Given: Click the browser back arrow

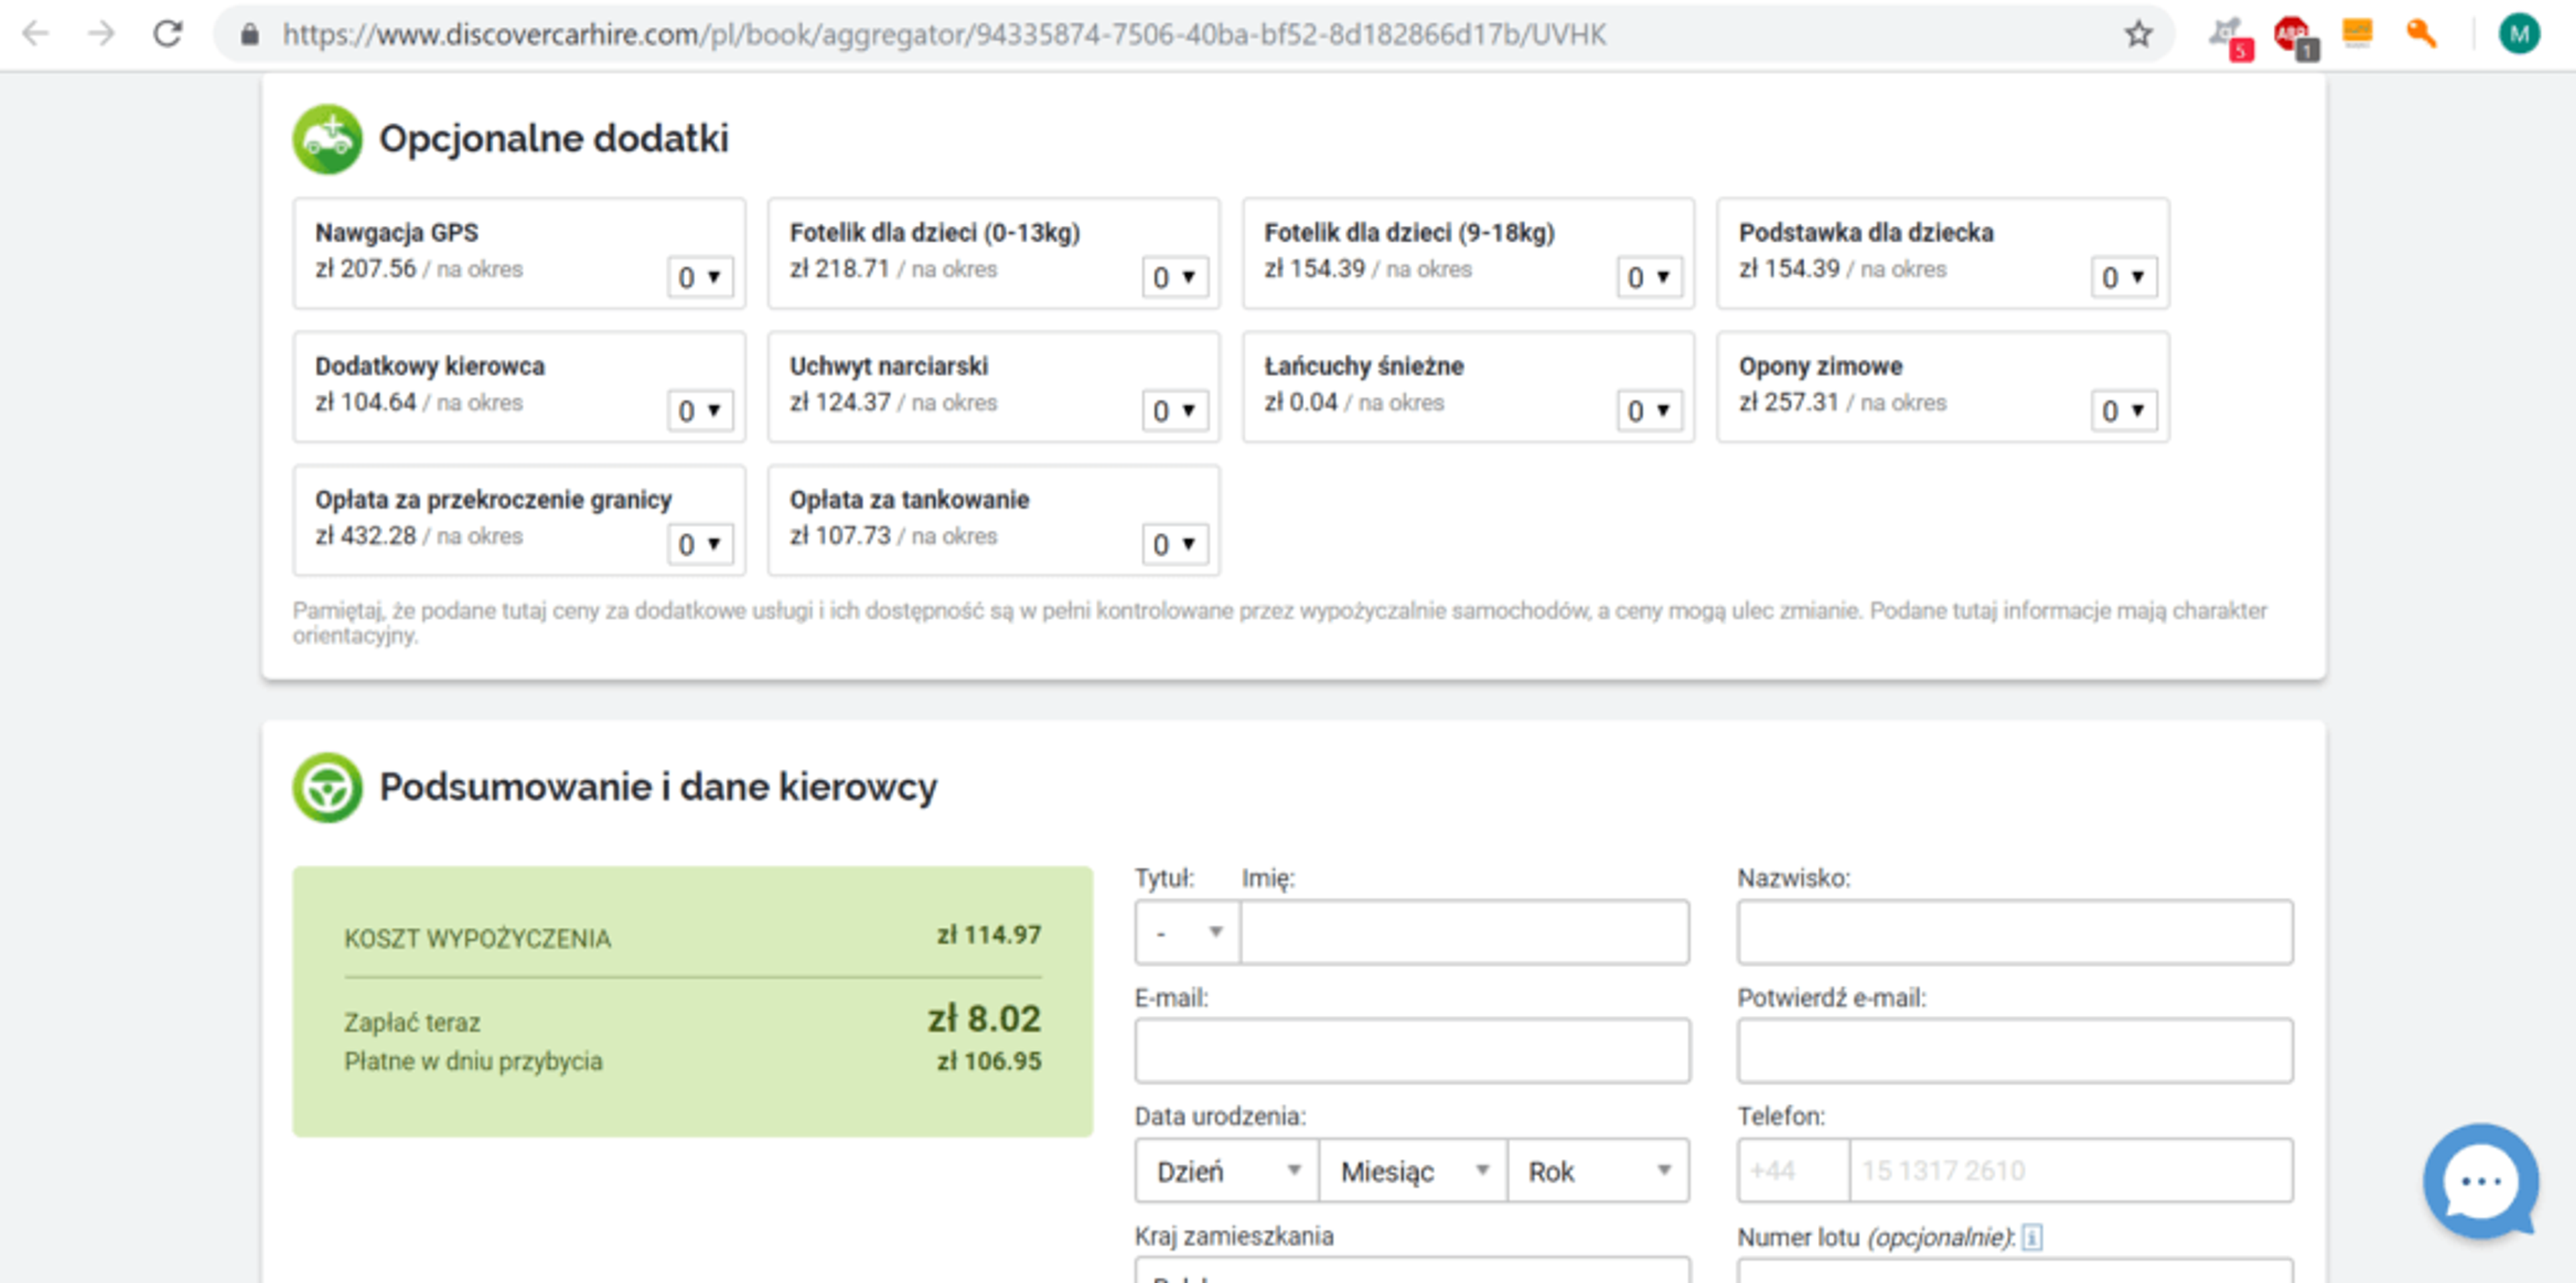Looking at the screenshot, I should coord(36,34).
